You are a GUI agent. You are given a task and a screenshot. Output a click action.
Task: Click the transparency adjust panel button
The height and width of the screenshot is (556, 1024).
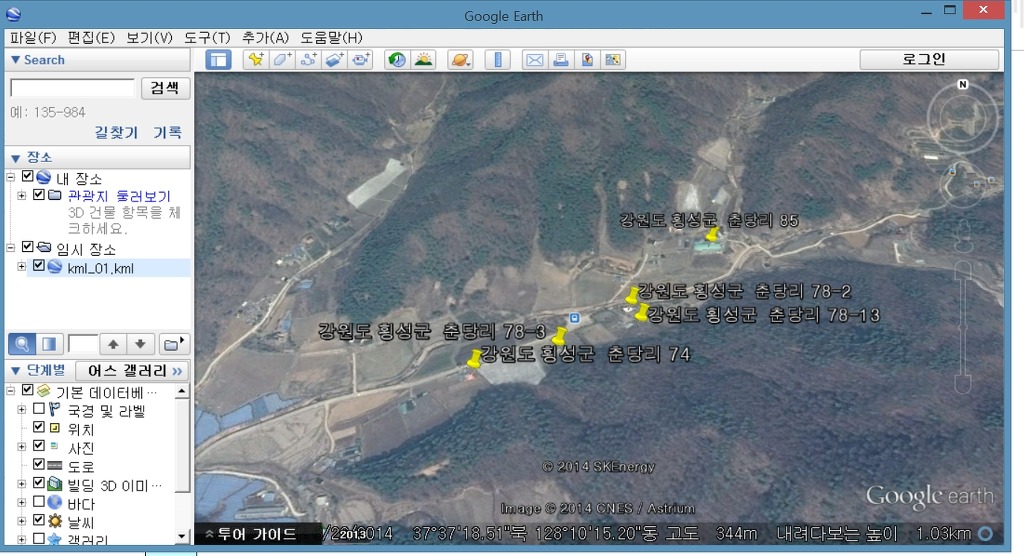coord(50,344)
